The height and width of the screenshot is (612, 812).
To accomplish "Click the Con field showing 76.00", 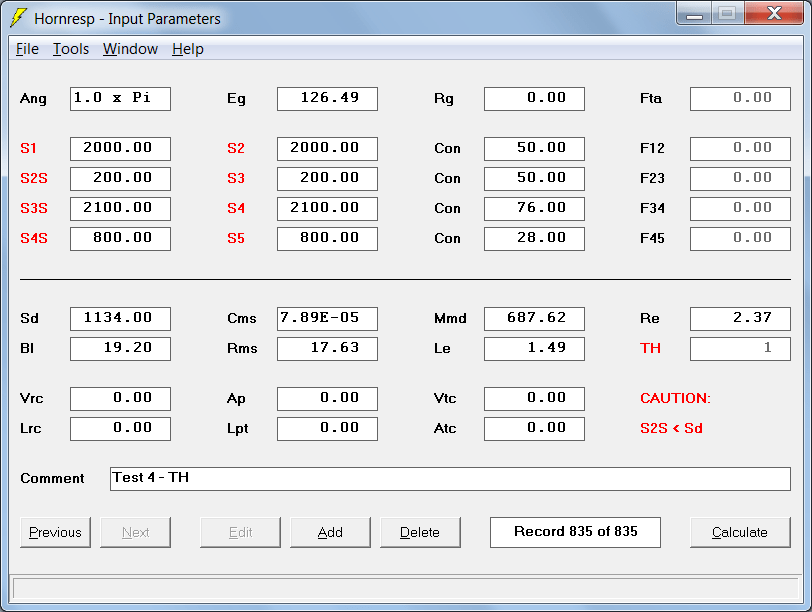I will (x=534, y=209).
